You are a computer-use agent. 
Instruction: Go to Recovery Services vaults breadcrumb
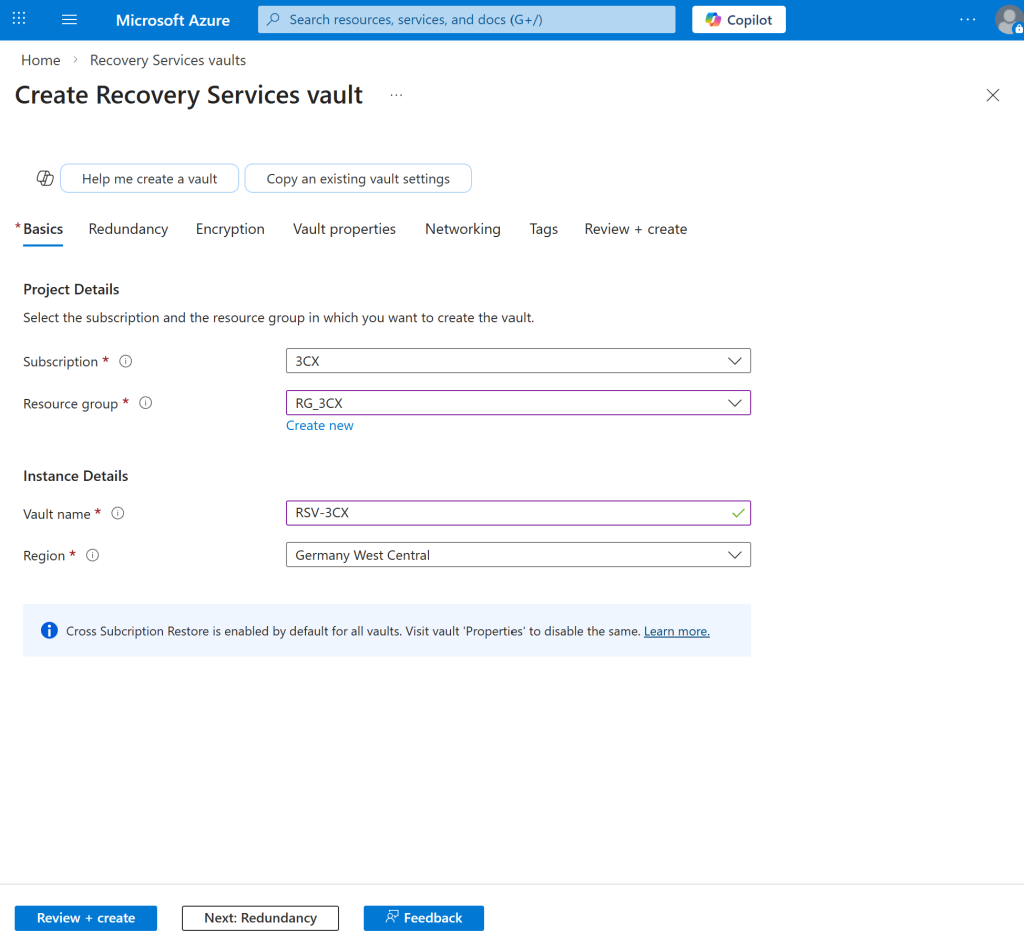tap(167, 60)
